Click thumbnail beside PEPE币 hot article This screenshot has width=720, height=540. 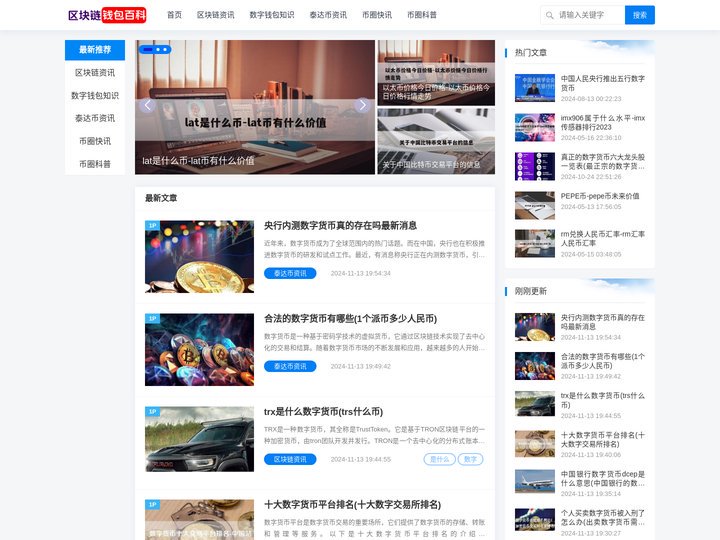534,205
